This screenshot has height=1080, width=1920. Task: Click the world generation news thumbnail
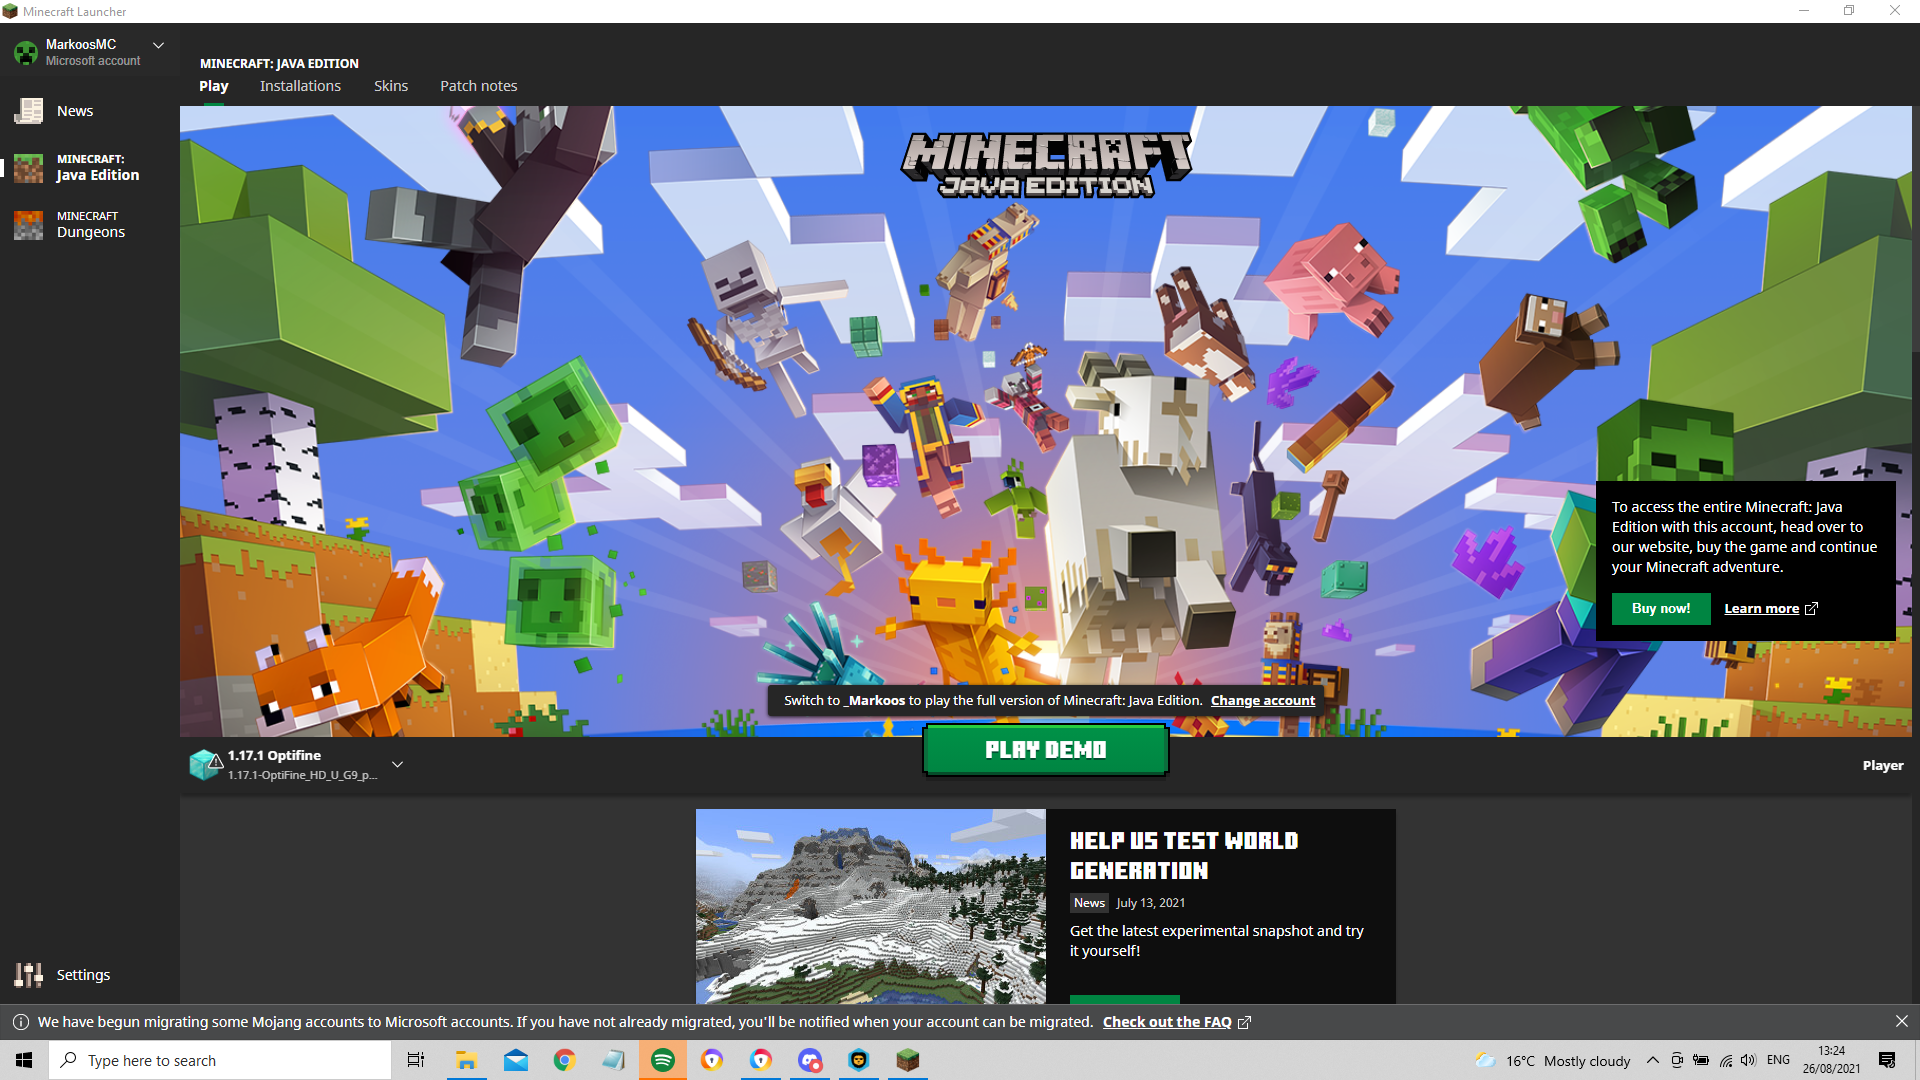pyautogui.click(x=870, y=906)
